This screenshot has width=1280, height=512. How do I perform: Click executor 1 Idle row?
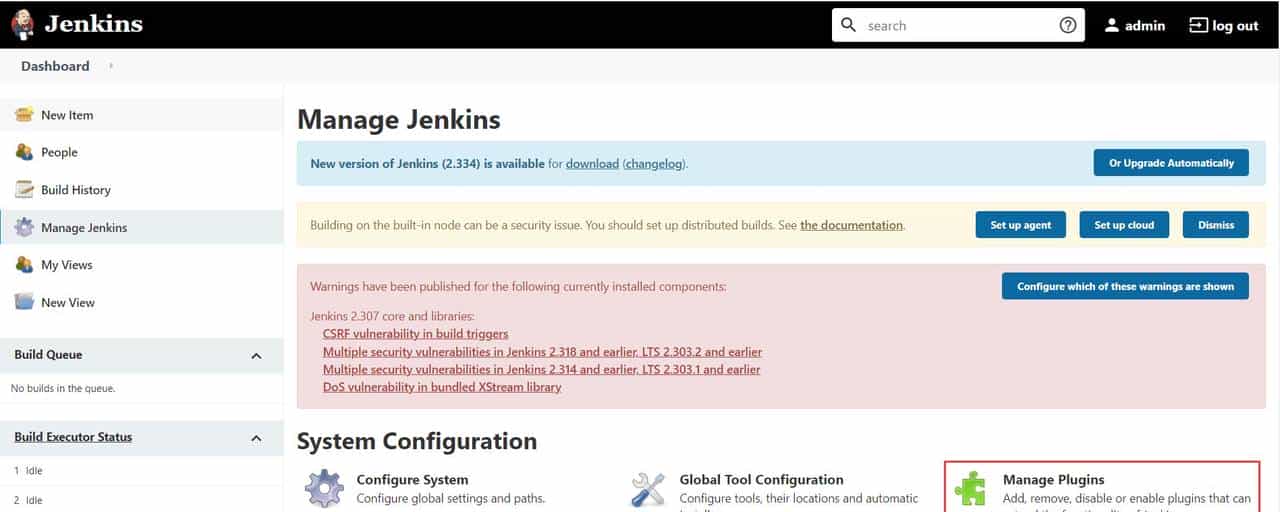click(141, 471)
